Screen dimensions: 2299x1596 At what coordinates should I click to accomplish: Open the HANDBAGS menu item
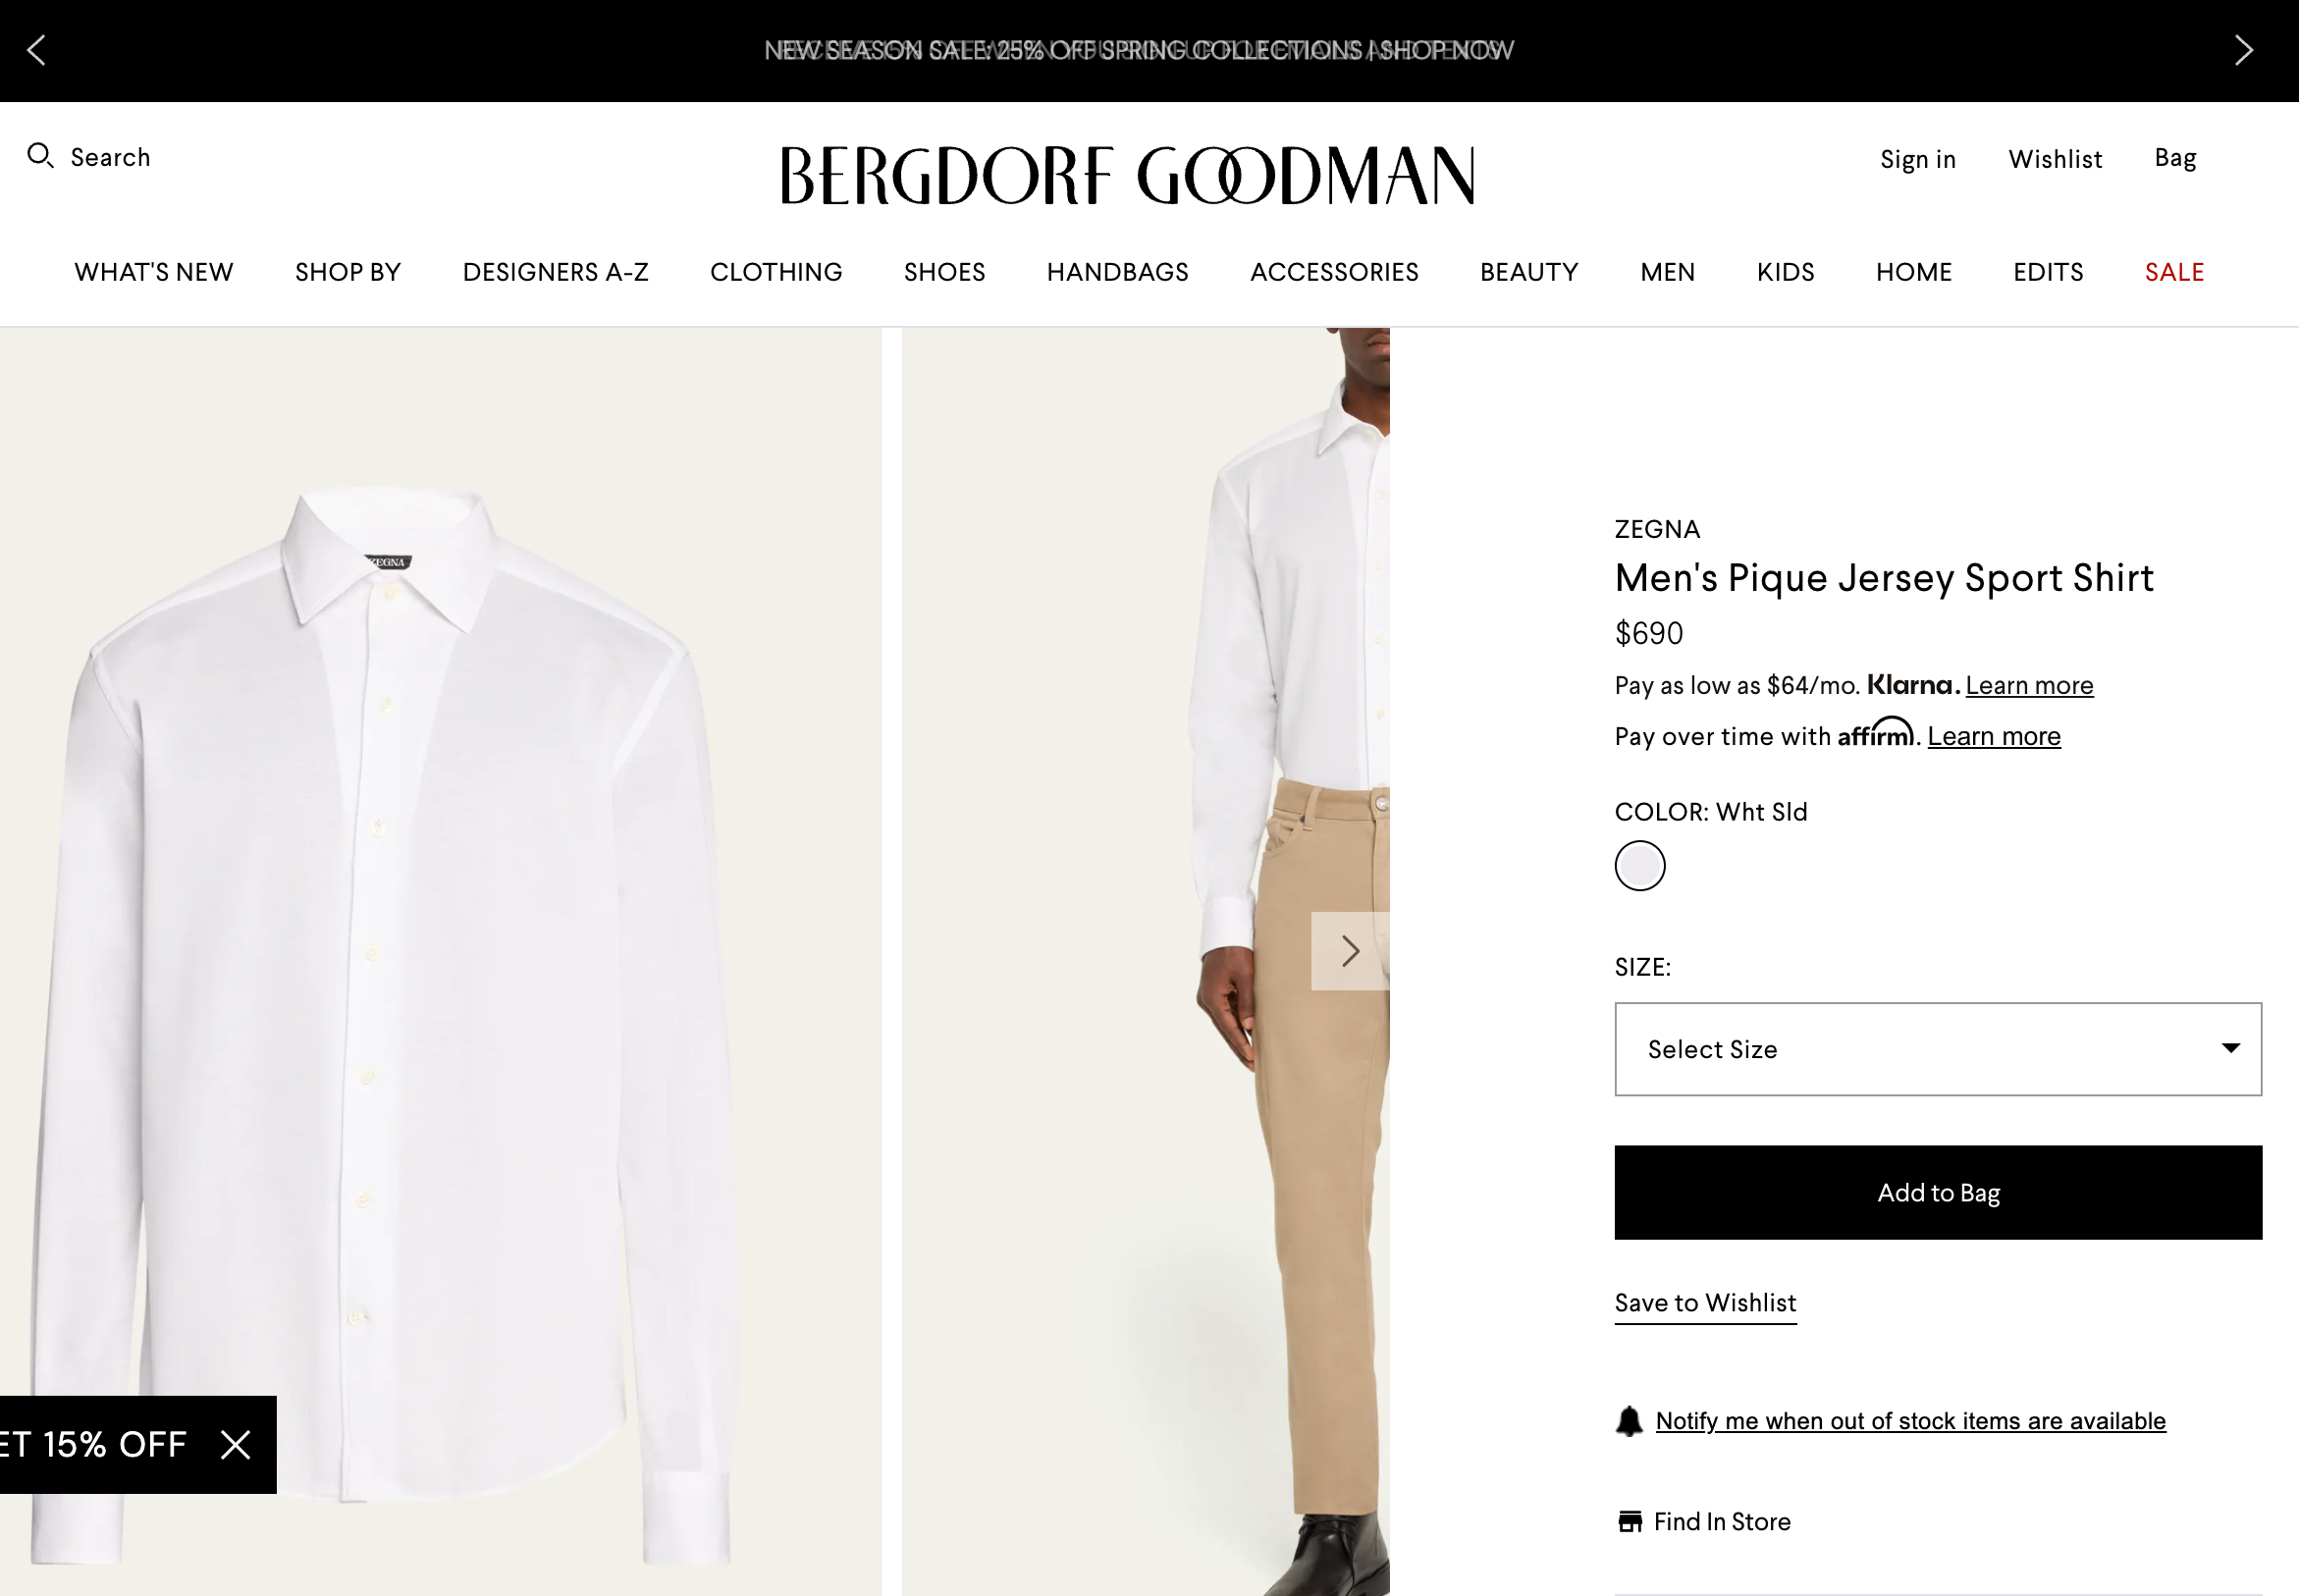pyautogui.click(x=1117, y=272)
